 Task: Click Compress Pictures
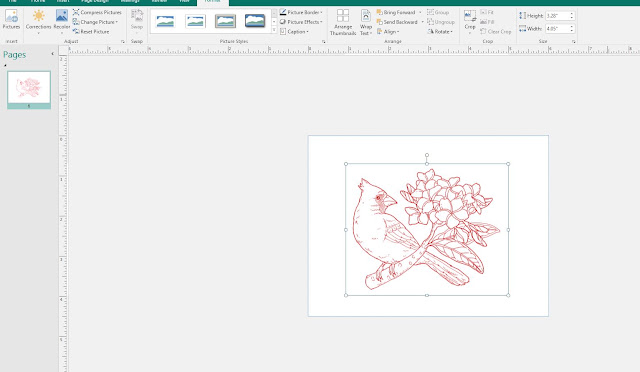click(97, 12)
